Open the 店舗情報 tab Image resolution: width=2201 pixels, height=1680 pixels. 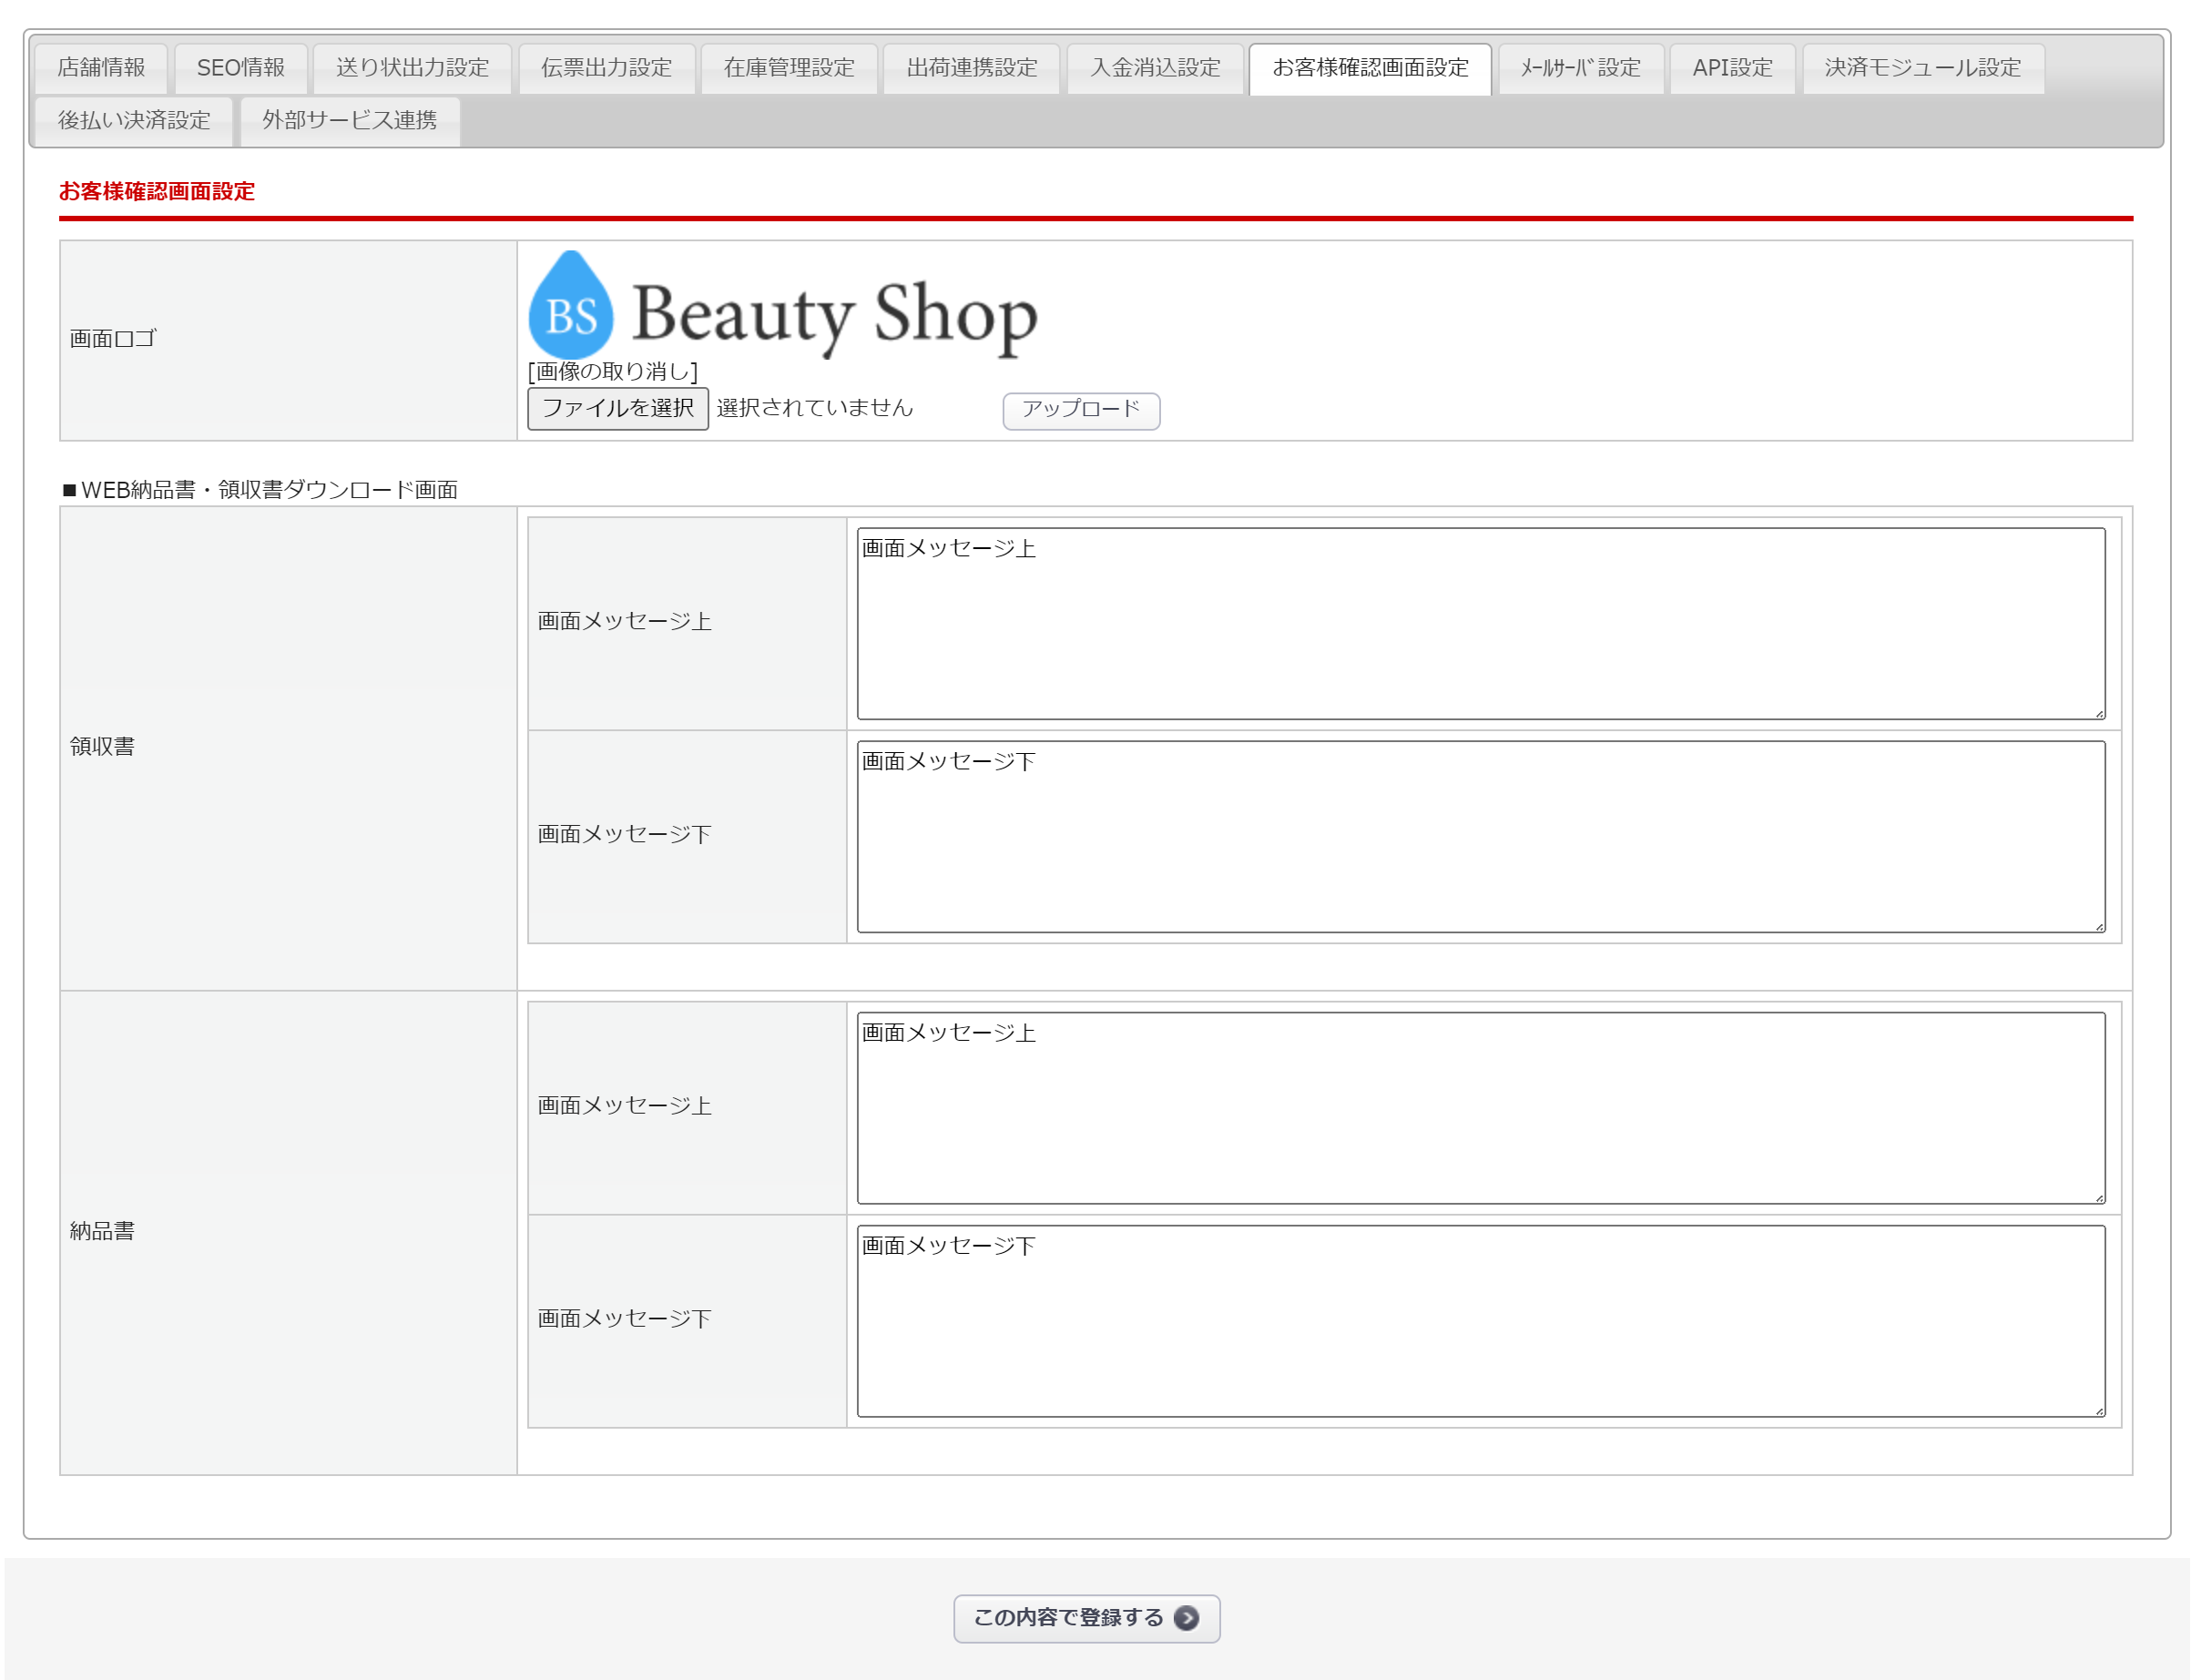101,68
